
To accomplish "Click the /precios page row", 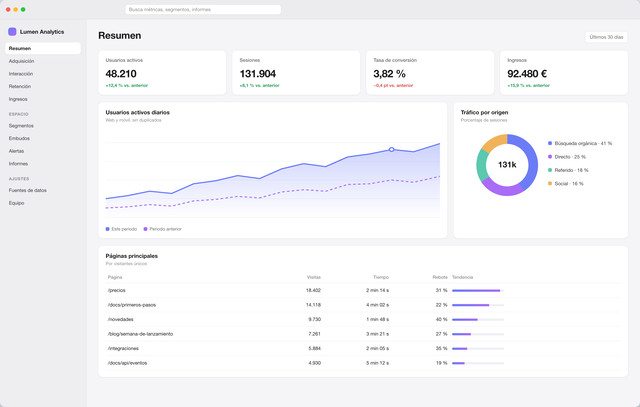I will pos(363,290).
